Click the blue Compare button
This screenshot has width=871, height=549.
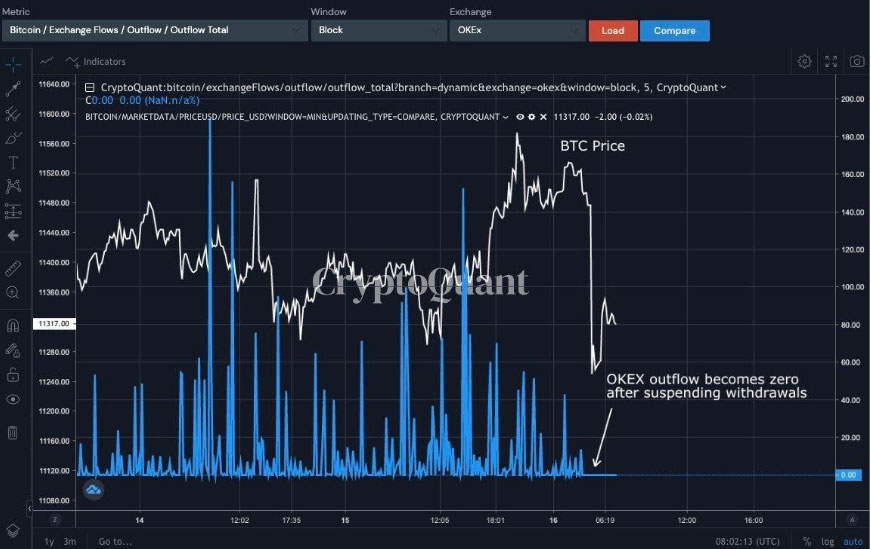(674, 31)
